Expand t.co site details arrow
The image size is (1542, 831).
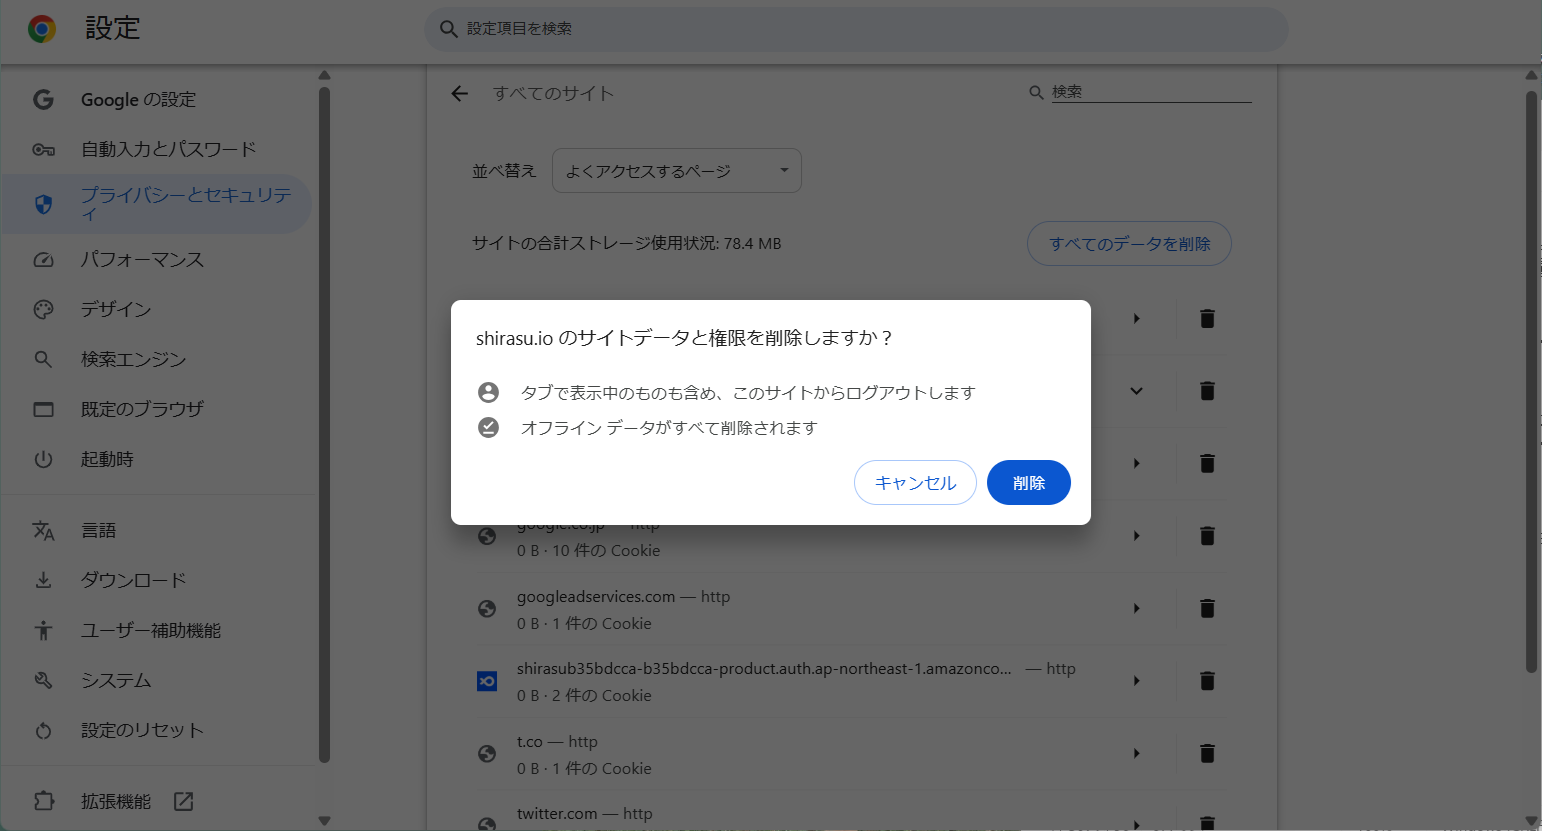coord(1136,753)
